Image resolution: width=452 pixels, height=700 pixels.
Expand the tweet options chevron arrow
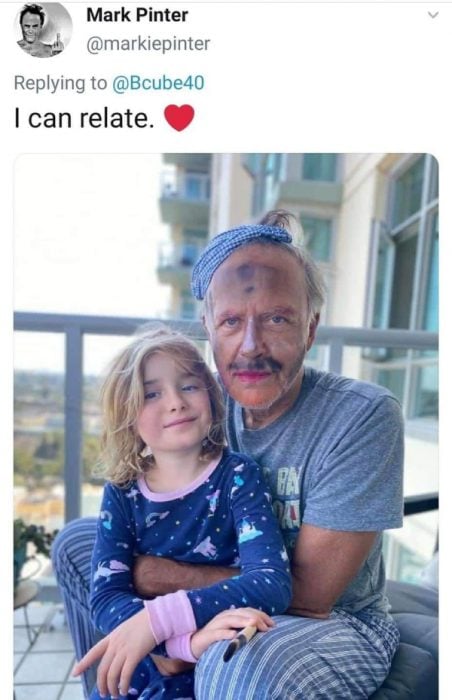(433, 15)
